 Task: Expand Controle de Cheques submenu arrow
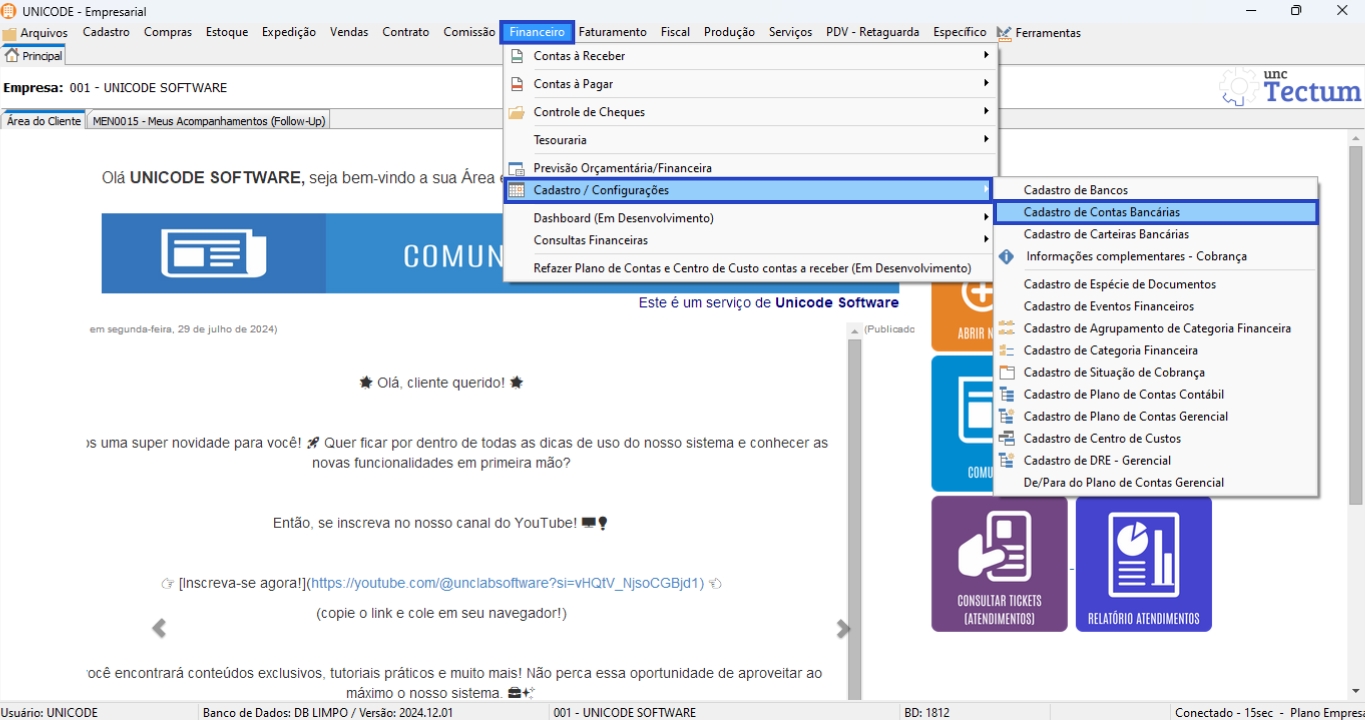986,112
